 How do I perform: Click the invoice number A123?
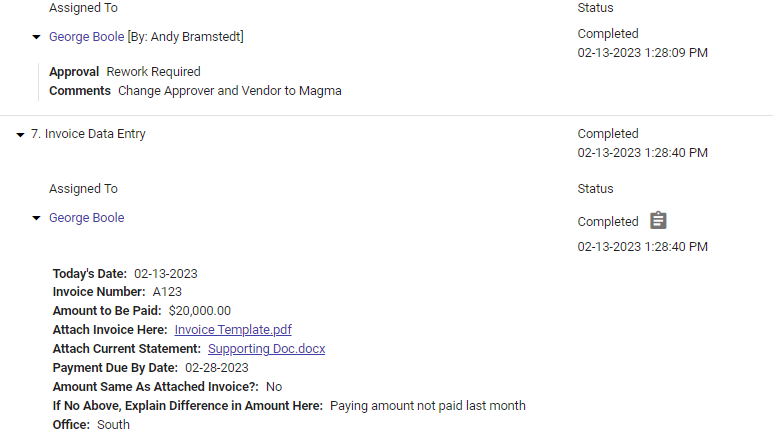click(x=167, y=292)
